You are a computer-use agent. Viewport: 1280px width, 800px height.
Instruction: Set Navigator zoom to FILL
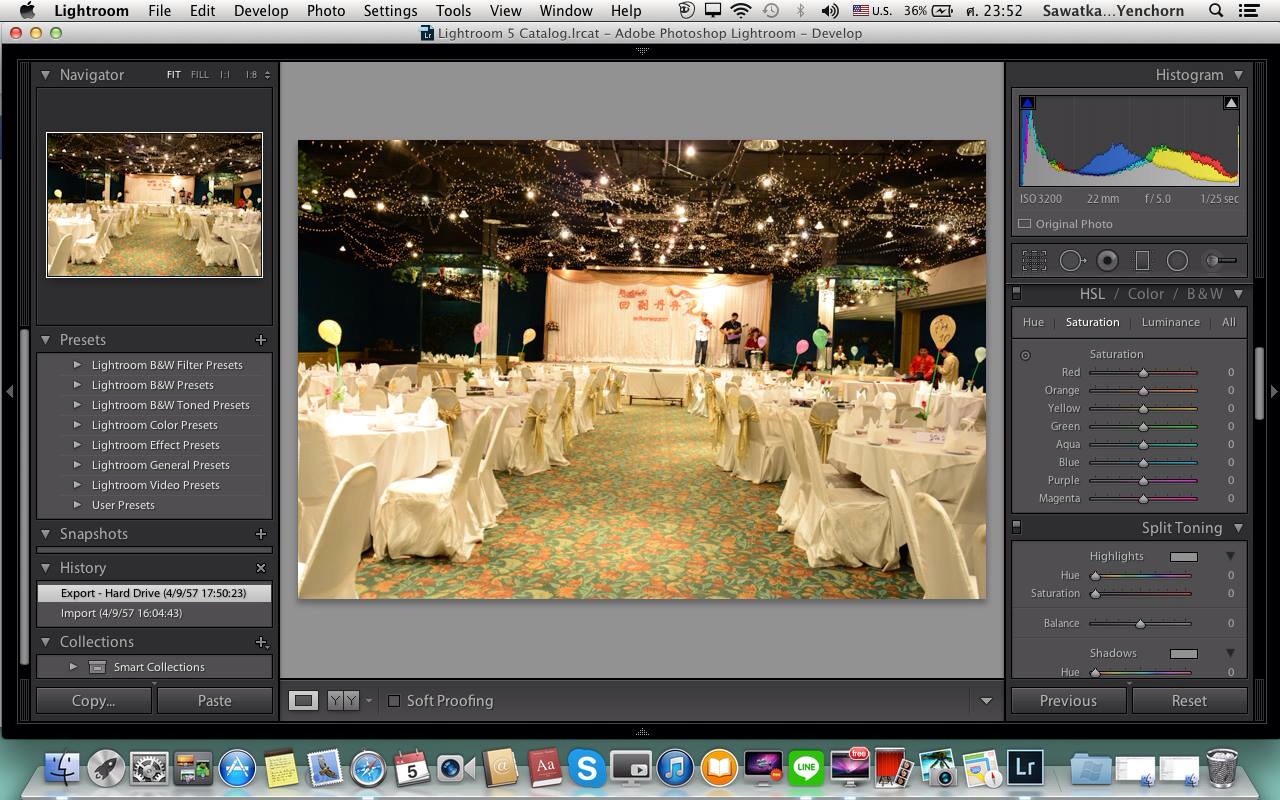[x=200, y=75]
